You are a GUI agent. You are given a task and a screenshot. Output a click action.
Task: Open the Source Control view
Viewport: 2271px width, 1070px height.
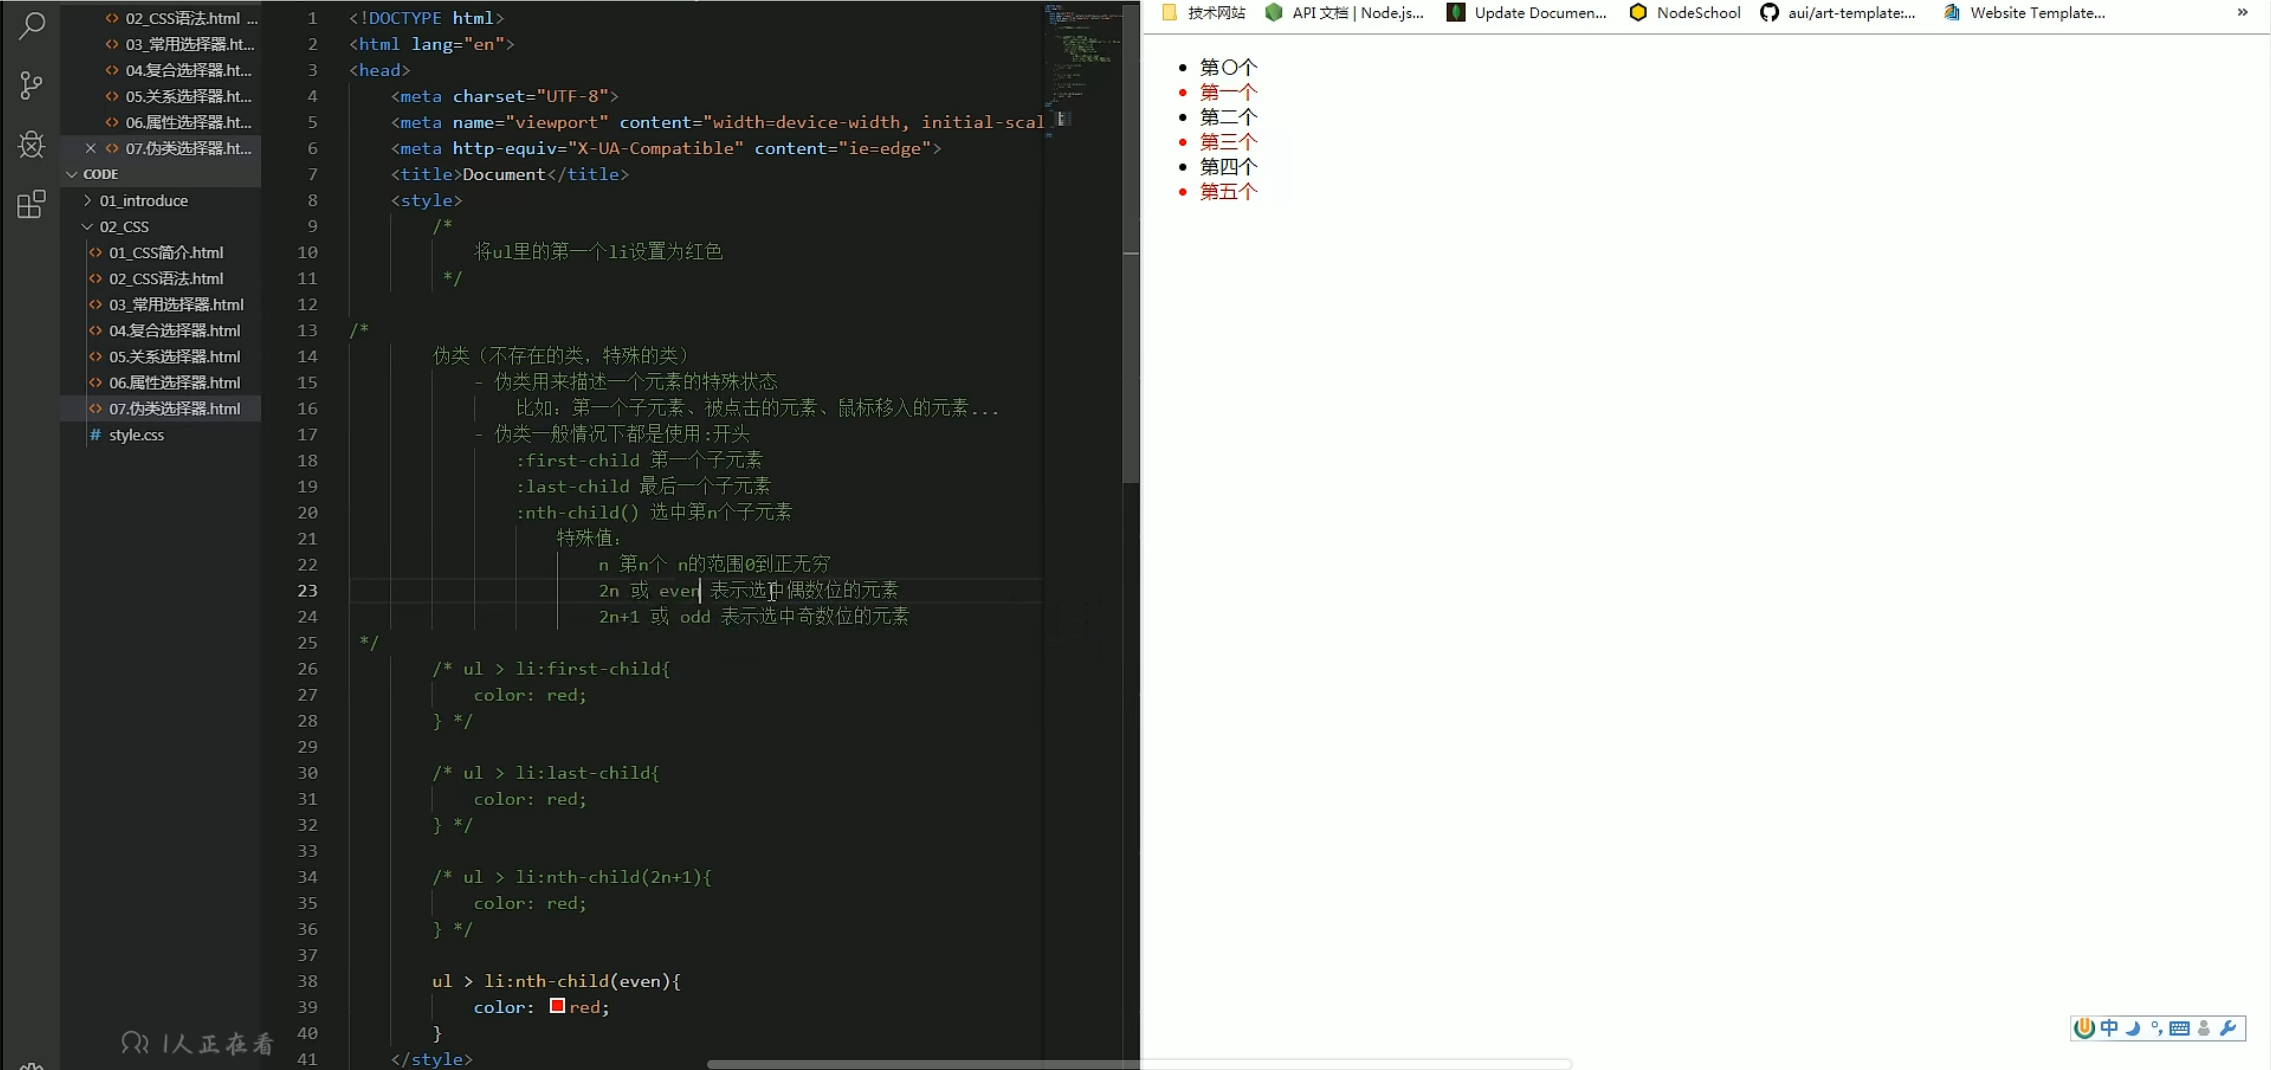[x=31, y=85]
